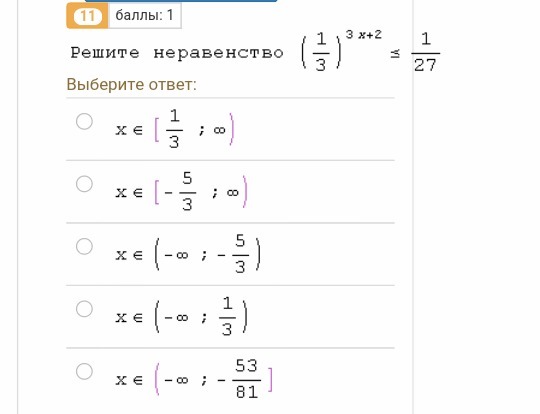
Task: Click the "Выберите ответ:" heading
Action: pyautogui.click(x=132, y=84)
